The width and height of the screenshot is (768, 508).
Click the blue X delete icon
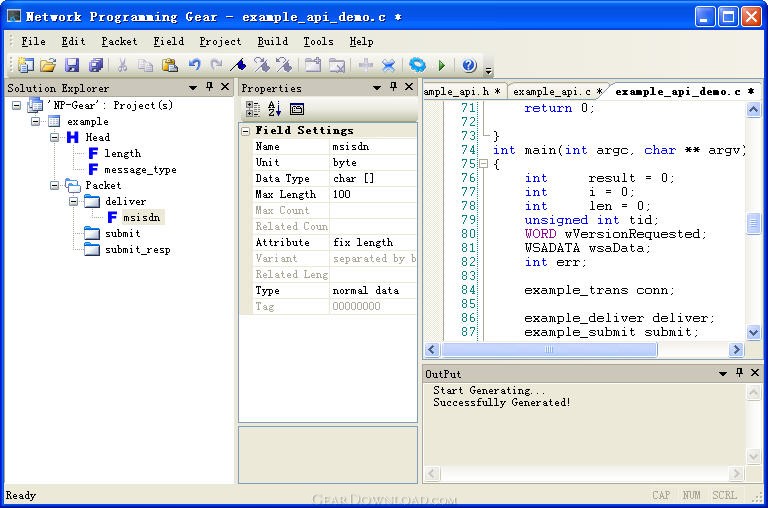388,65
